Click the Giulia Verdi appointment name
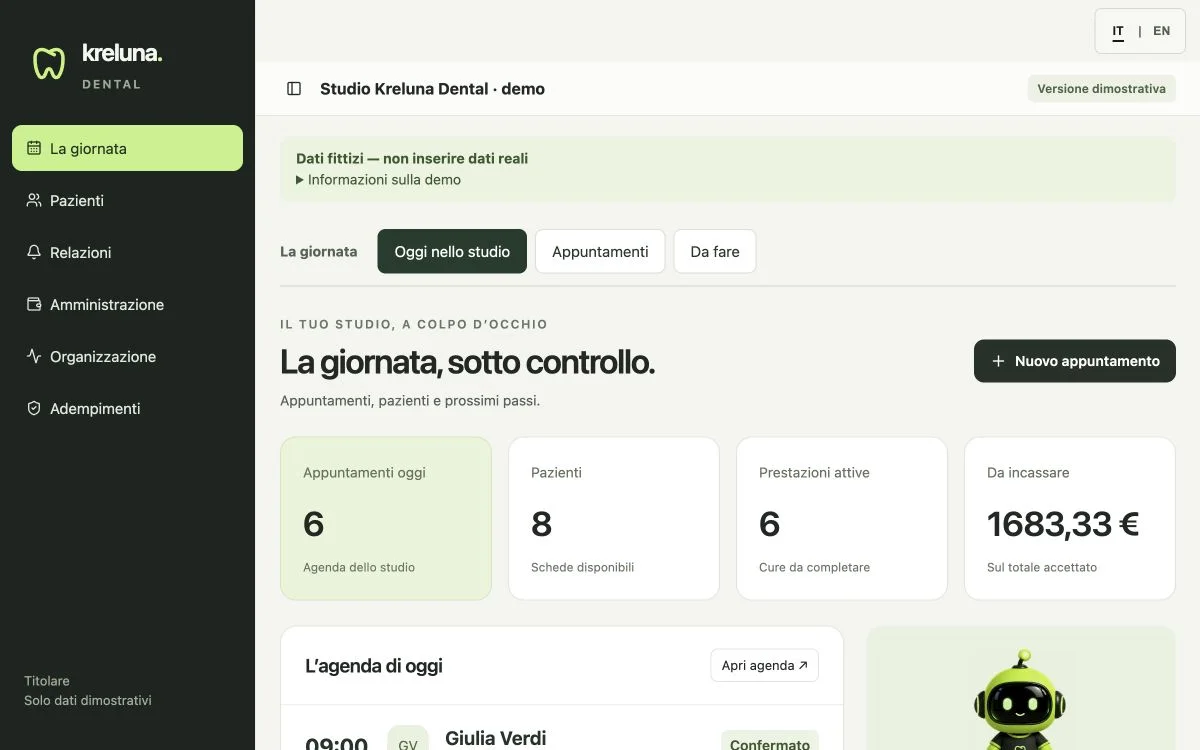Image resolution: width=1200 pixels, height=750 pixels. 496,738
